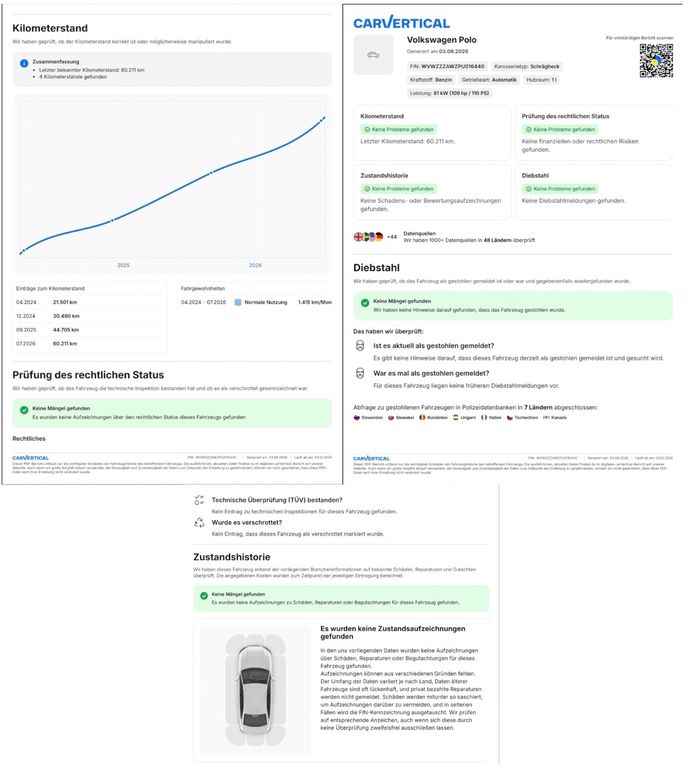689x768 pixels.
Task: Click the 2026 label on the mileage chart
Action: [x=255, y=265]
